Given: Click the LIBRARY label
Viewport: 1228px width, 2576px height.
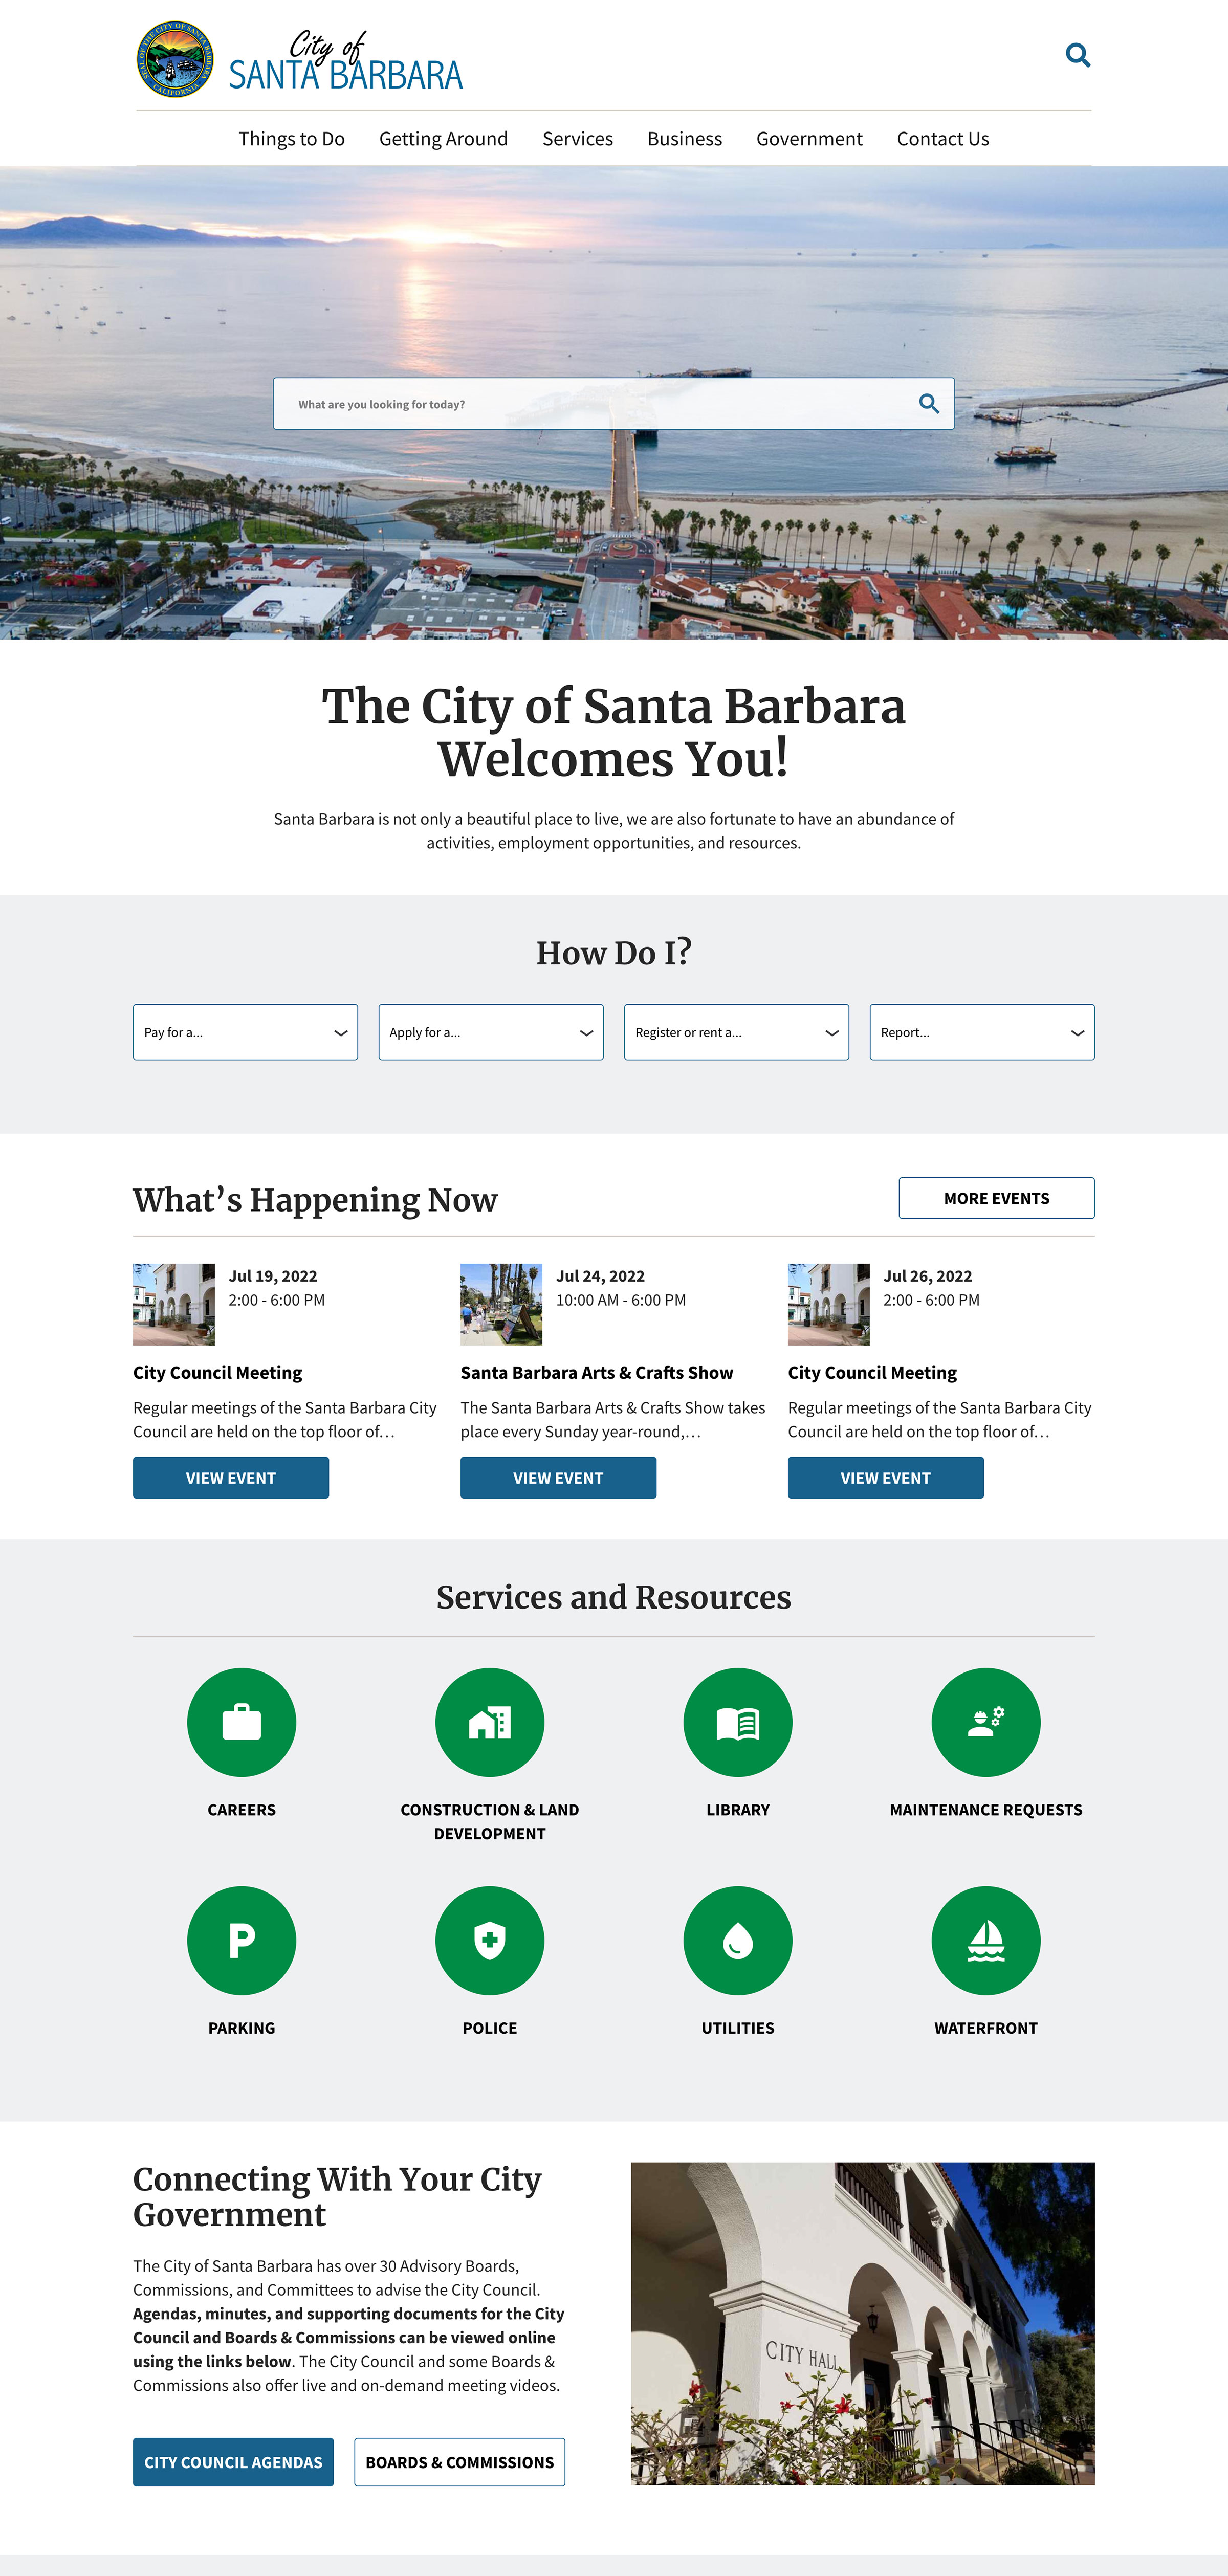Looking at the screenshot, I should point(738,1810).
